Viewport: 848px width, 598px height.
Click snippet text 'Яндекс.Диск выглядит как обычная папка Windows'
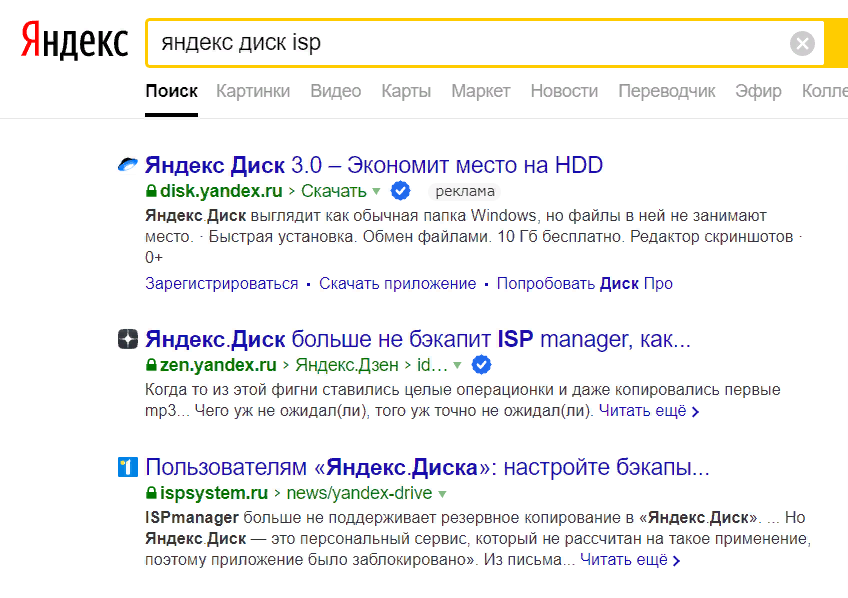coord(341,216)
